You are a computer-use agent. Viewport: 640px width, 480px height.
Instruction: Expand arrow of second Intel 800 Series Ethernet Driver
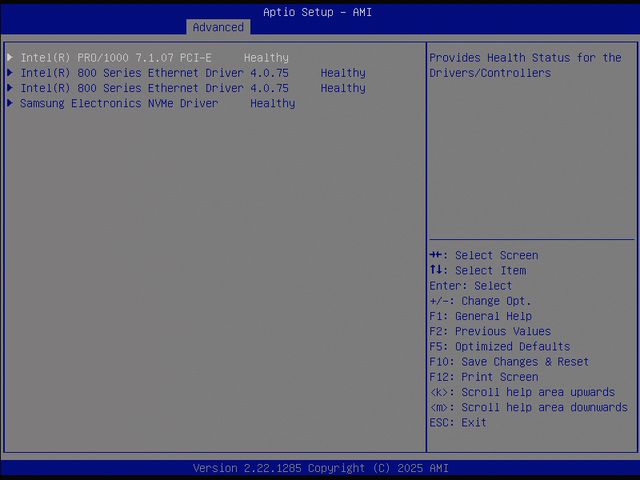(x=10, y=88)
